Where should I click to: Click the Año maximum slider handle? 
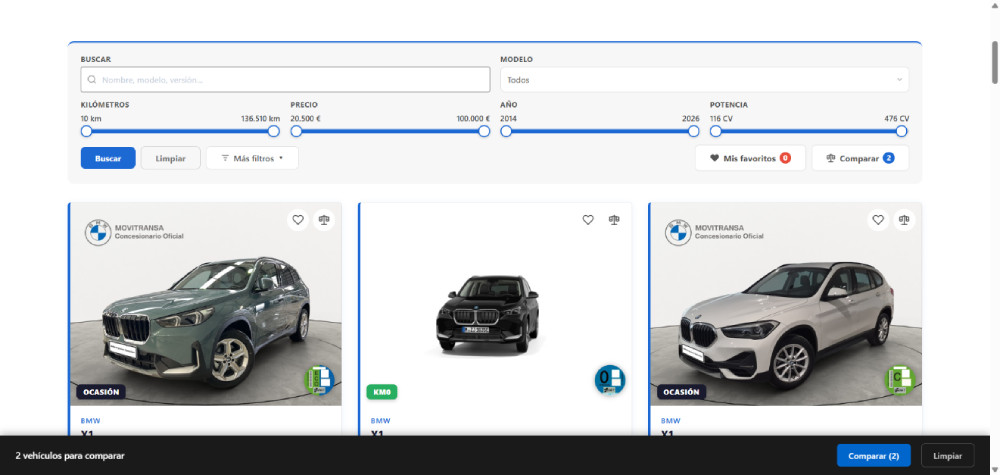pos(694,131)
